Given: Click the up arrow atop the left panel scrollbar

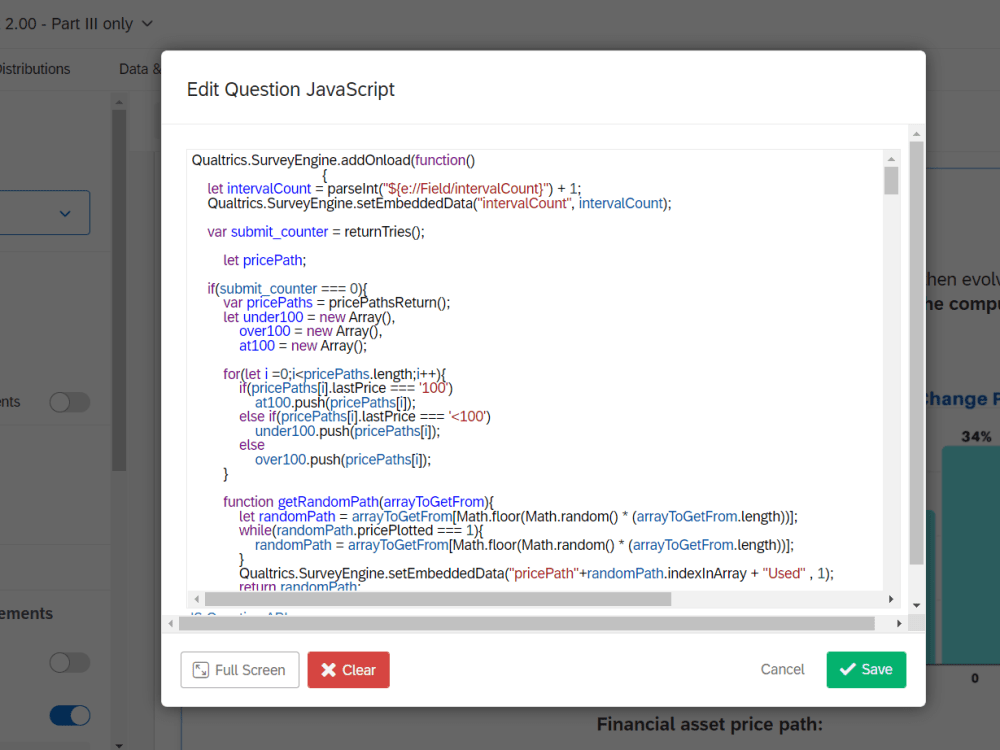Looking at the screenshot, I should (x=119, y=100).
